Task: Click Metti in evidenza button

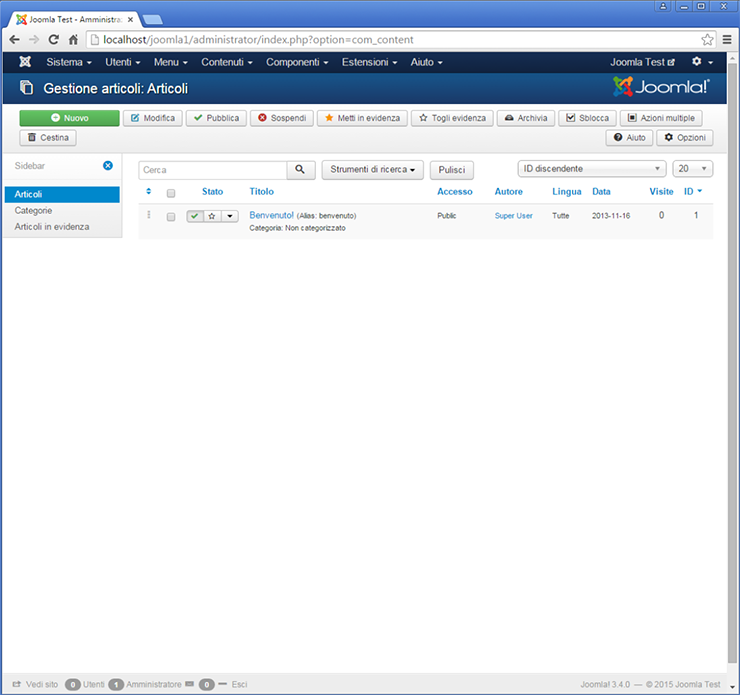Action: 362,118
